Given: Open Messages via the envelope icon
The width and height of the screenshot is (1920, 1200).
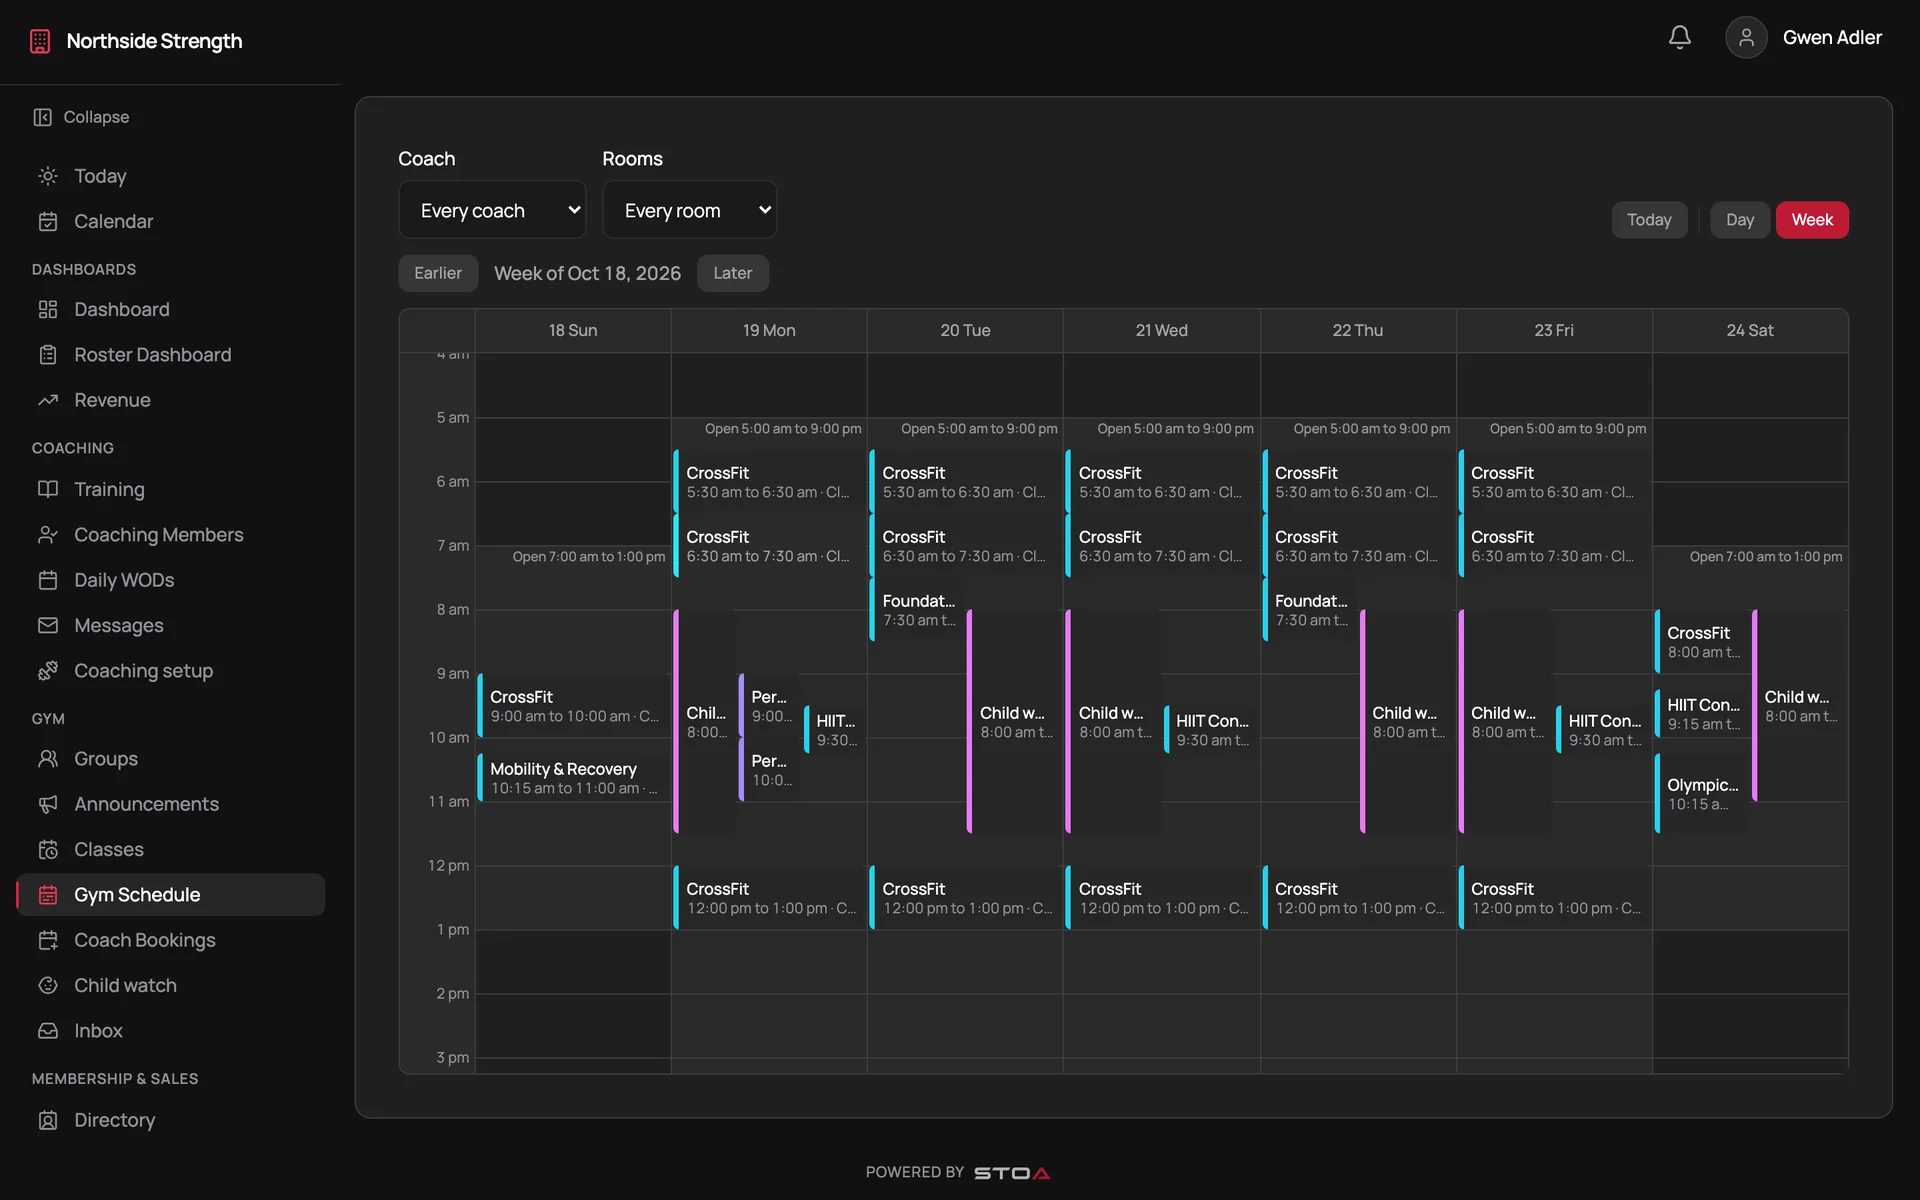Looking at the screenshot, I should tap(48, 625).
